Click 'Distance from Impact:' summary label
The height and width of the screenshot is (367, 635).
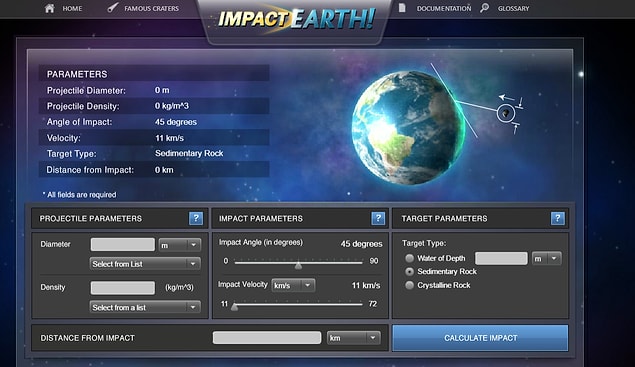[x=90, y=170]
